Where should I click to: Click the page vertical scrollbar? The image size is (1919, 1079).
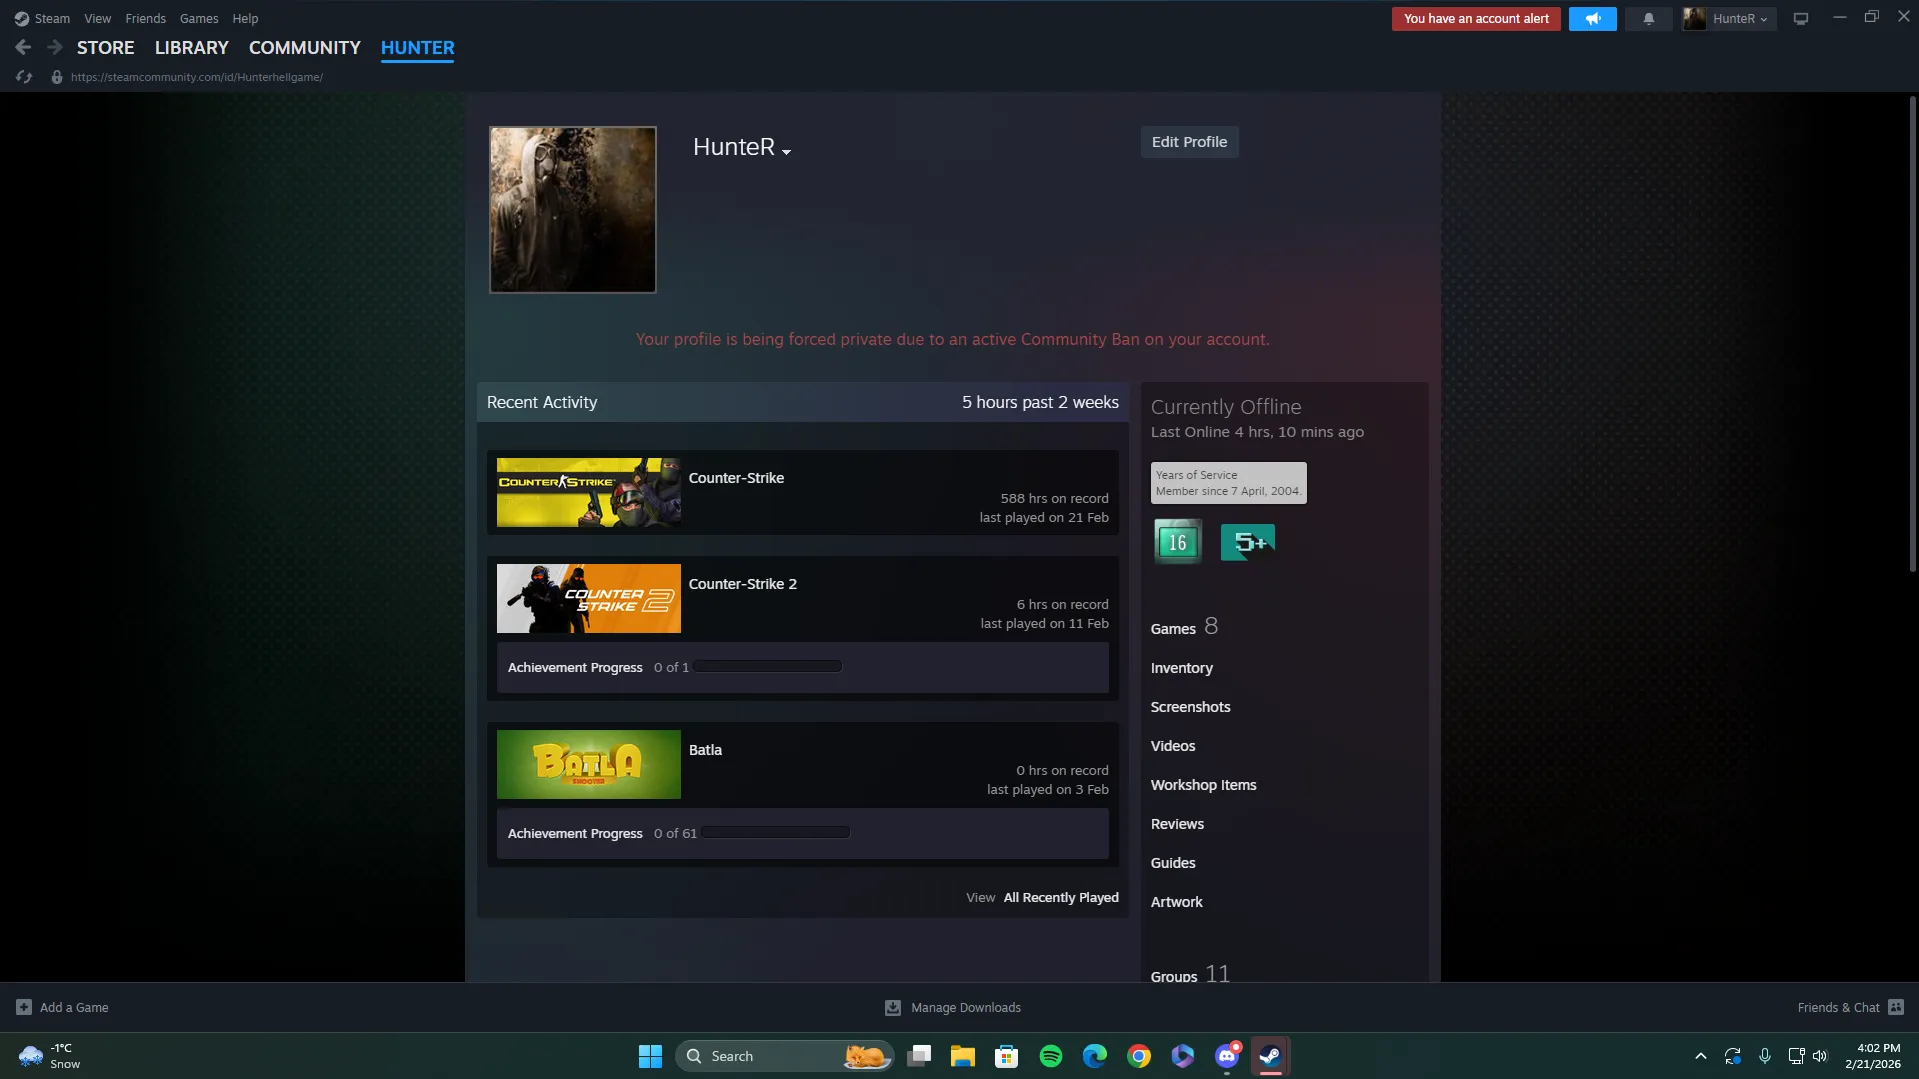click(x=1912, y=334)
